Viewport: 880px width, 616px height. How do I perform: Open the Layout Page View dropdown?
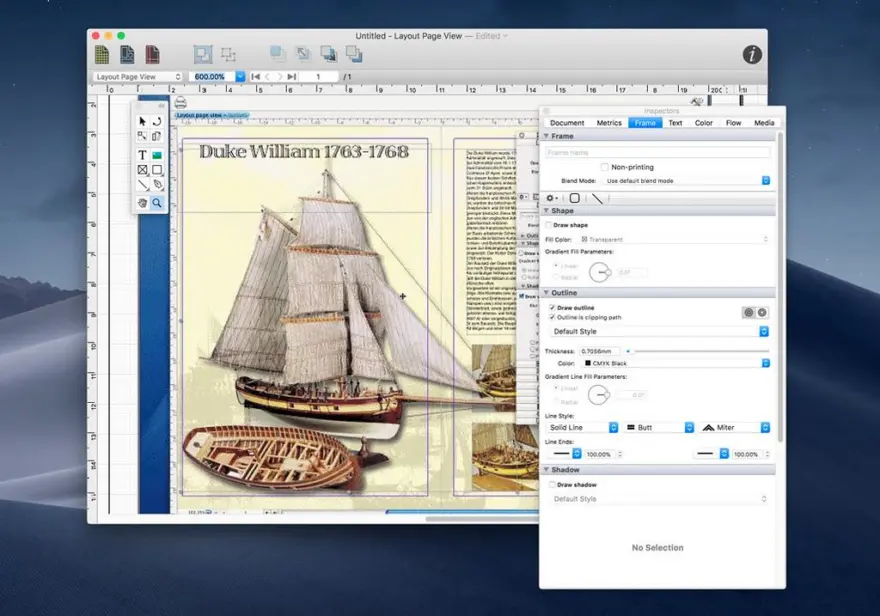point(138,76)
